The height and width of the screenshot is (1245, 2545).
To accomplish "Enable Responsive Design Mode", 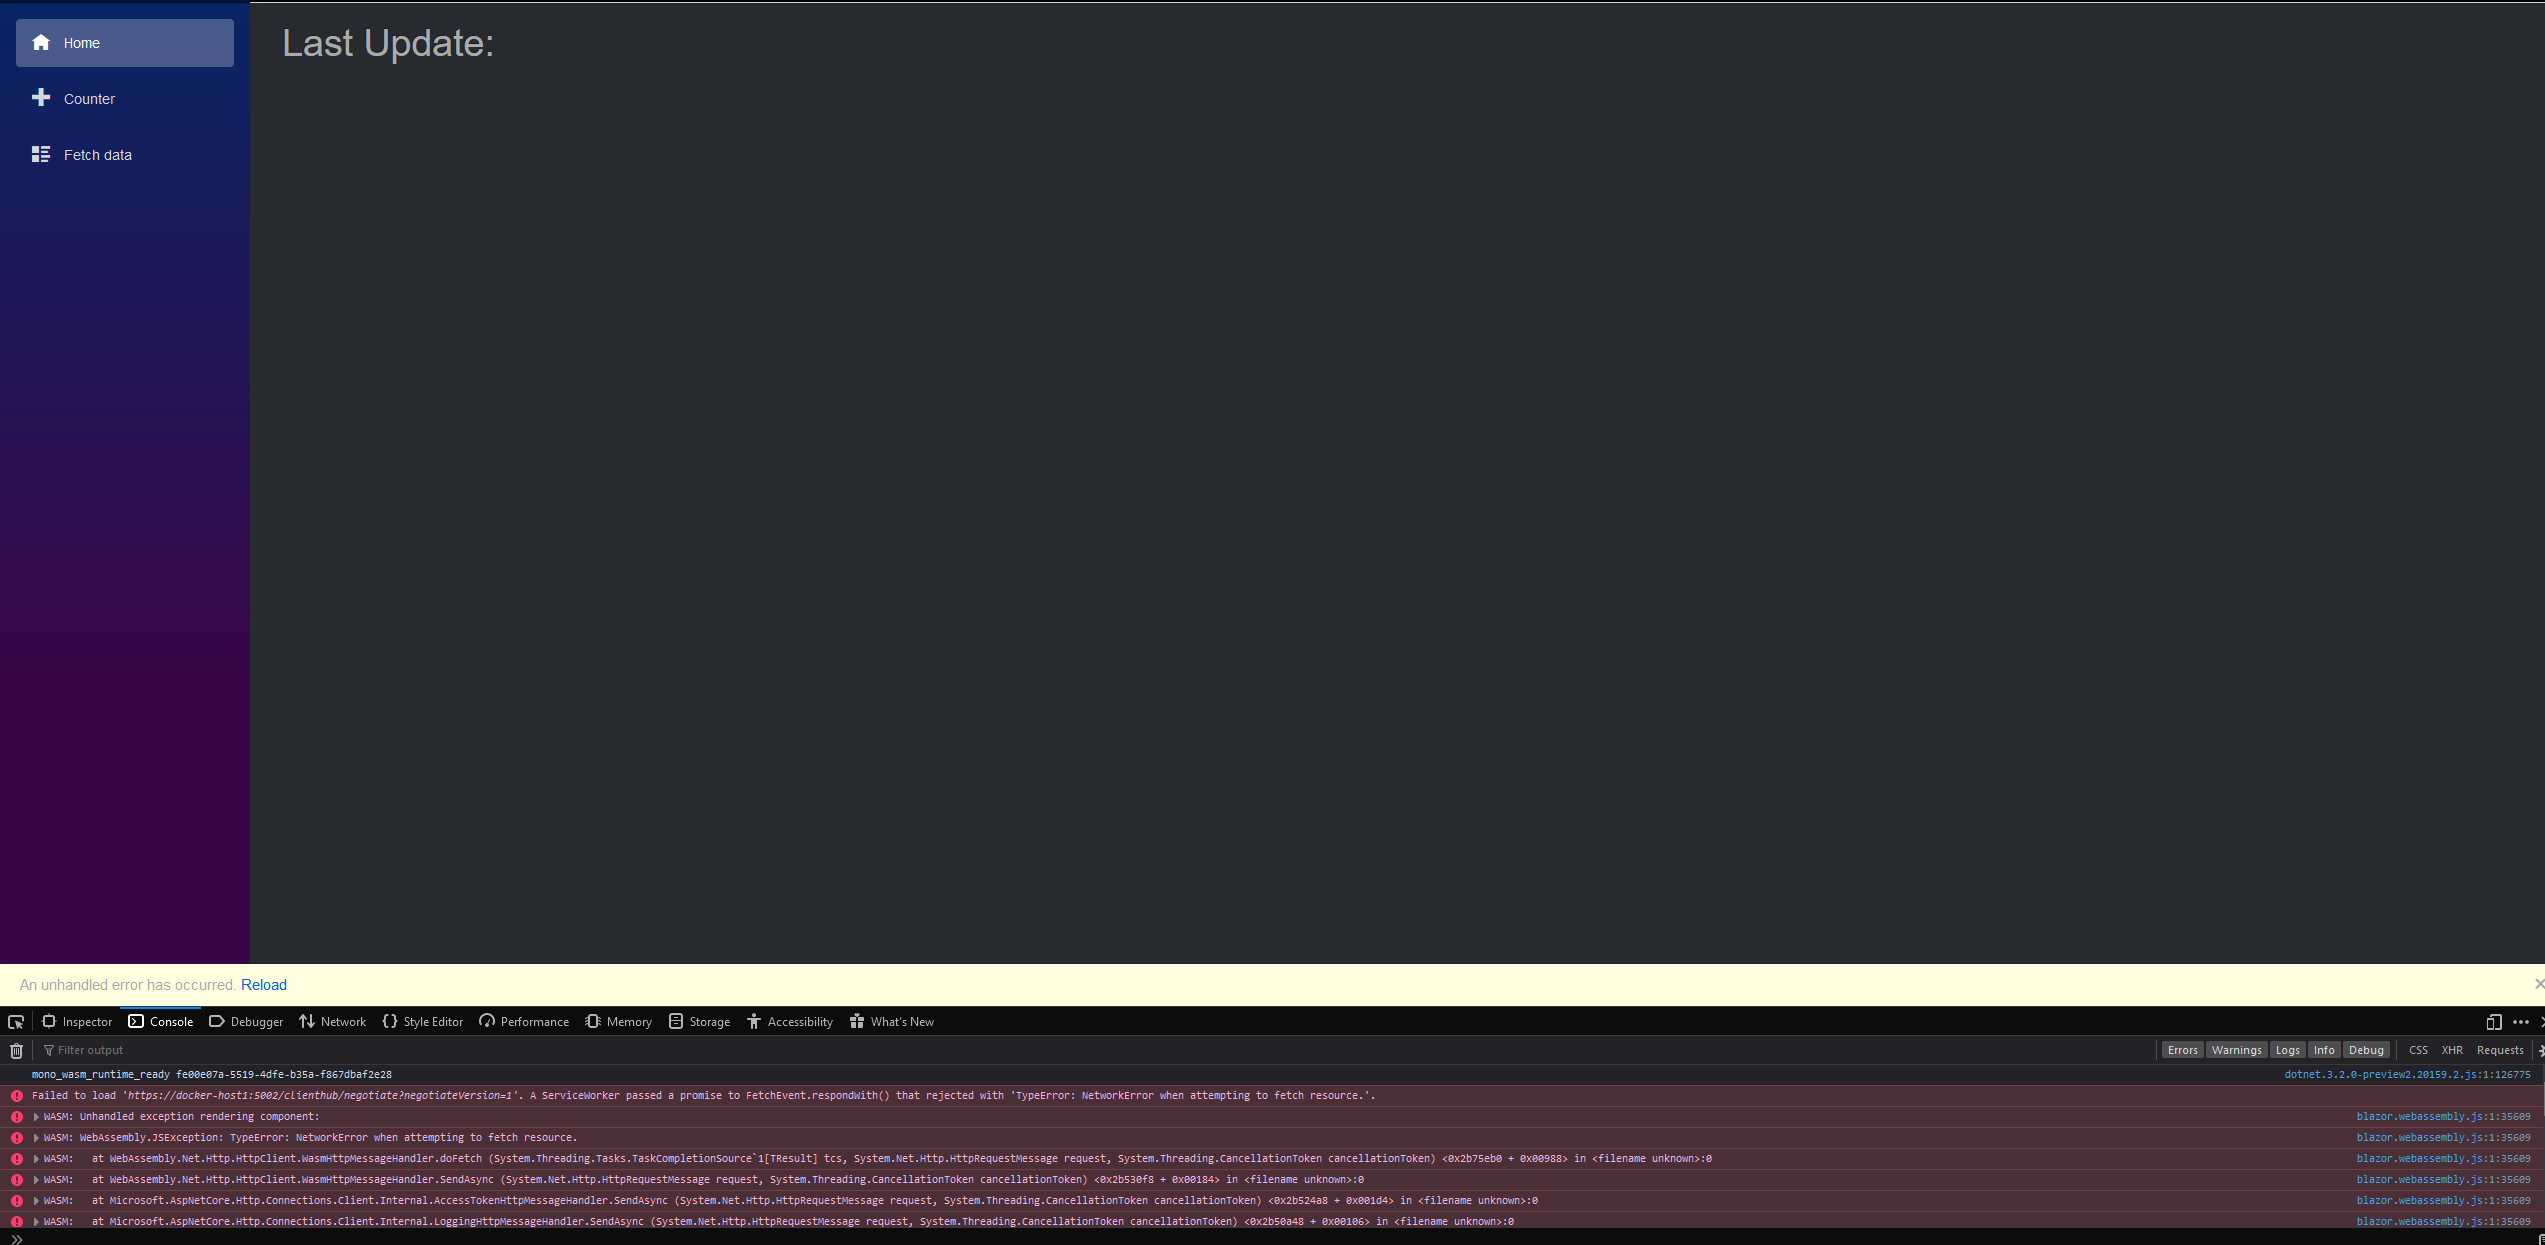I will (x=2494, y=1022).
